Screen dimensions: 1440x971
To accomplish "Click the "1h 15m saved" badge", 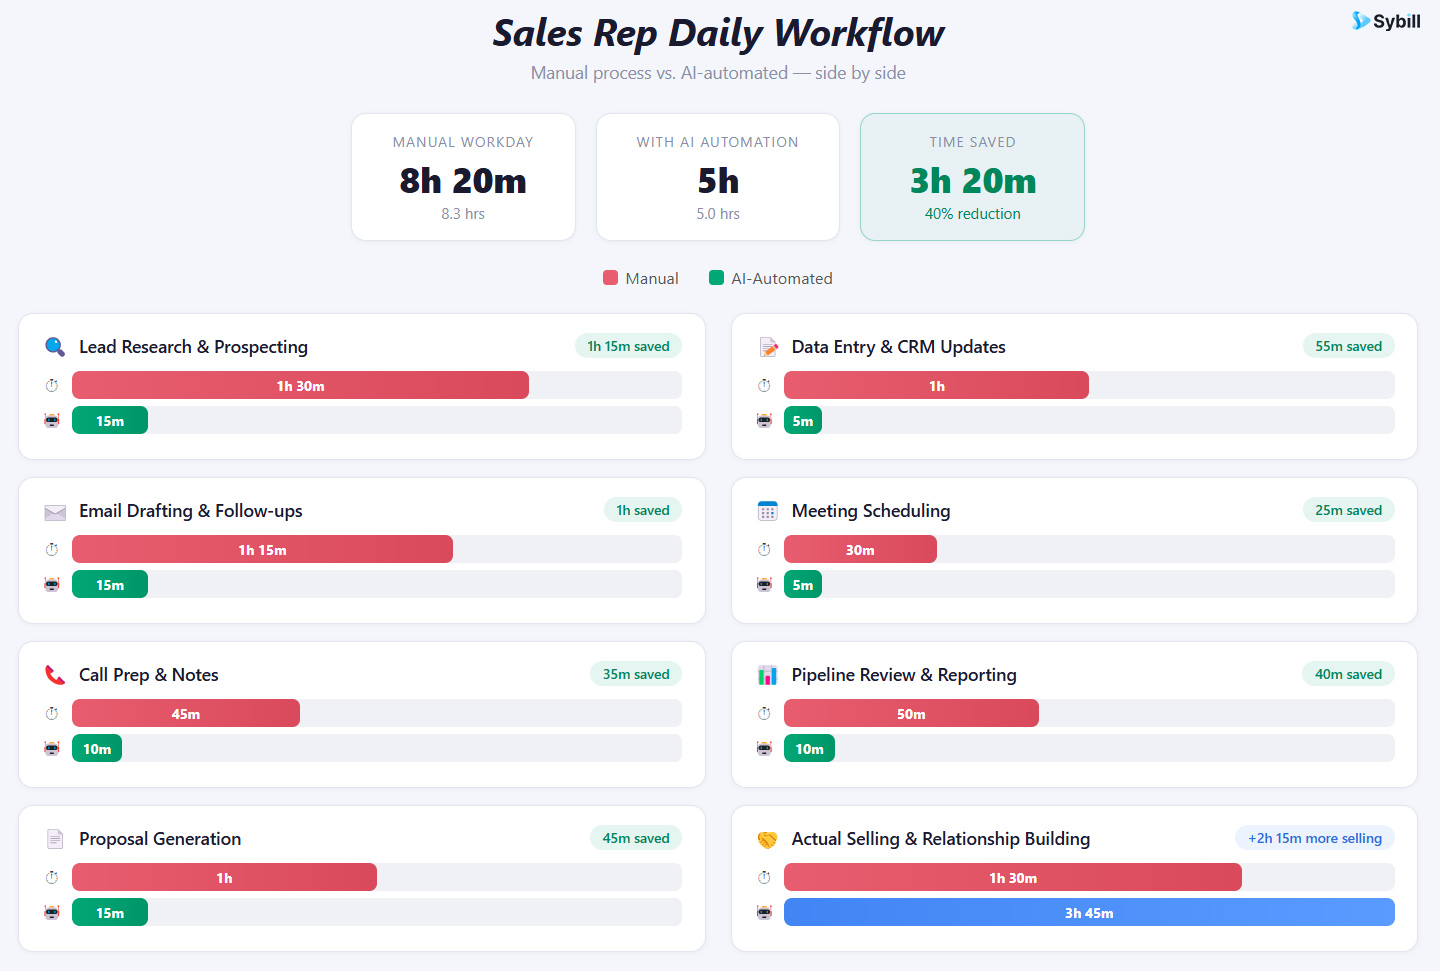I will pos(628,346).
